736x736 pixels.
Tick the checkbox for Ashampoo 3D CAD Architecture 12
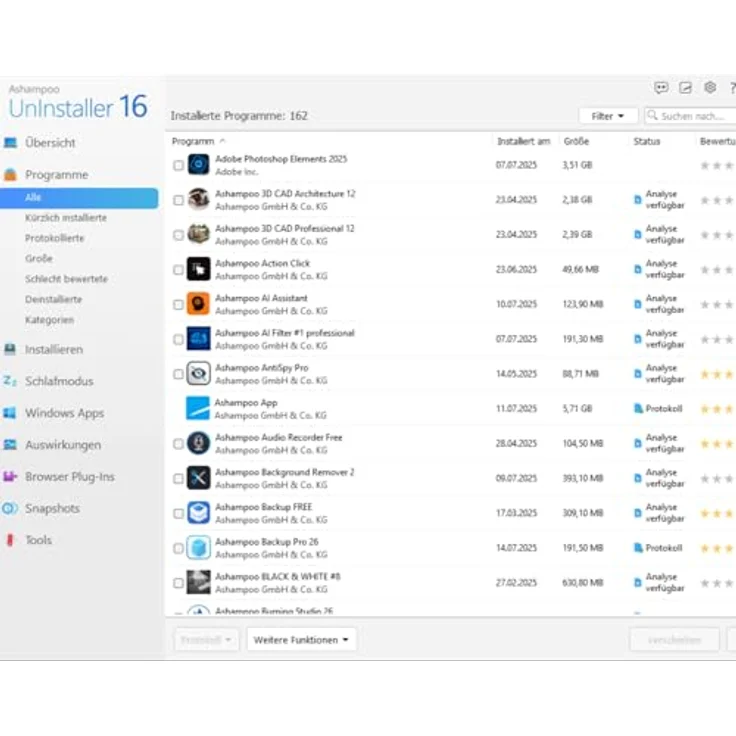(178, 200)
